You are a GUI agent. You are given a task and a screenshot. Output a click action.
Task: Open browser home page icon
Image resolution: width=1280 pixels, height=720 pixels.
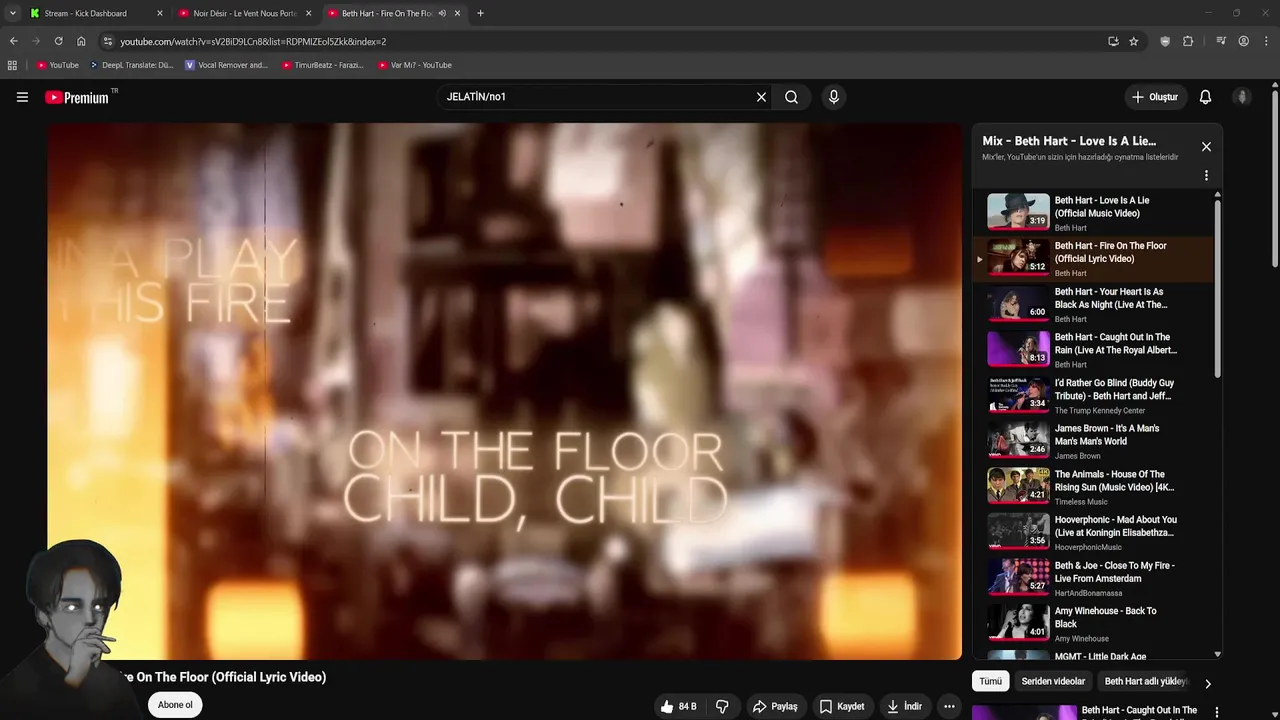click(x=81, y=41)
